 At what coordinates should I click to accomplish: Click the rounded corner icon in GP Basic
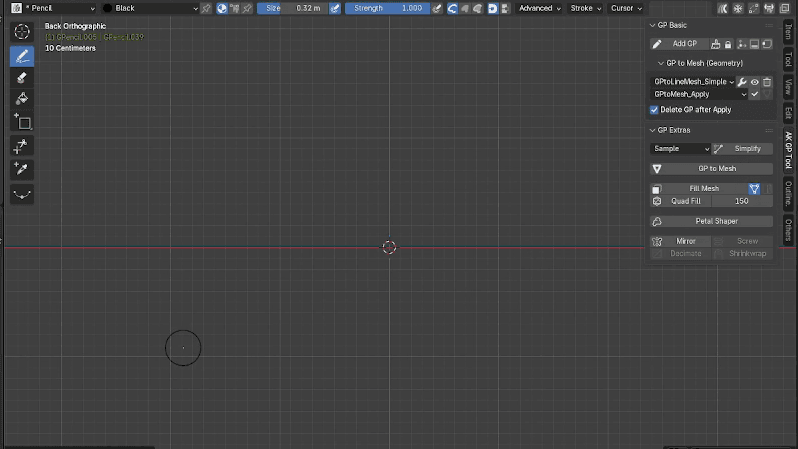coord(767,44)
